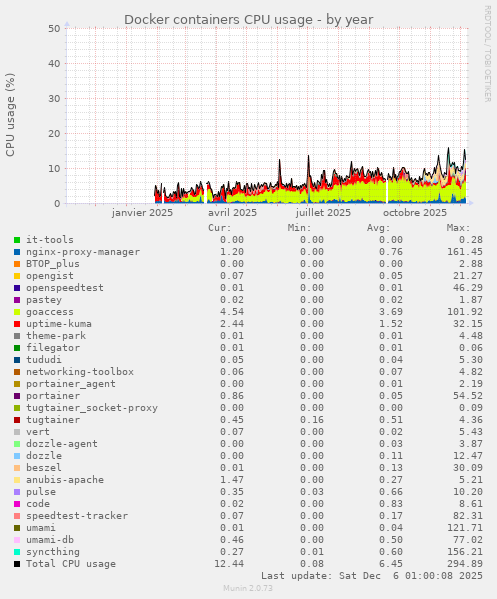Click the 'portainer_agent' legend label
Viewport: 497px width, 599px height.
coord(71,384)
